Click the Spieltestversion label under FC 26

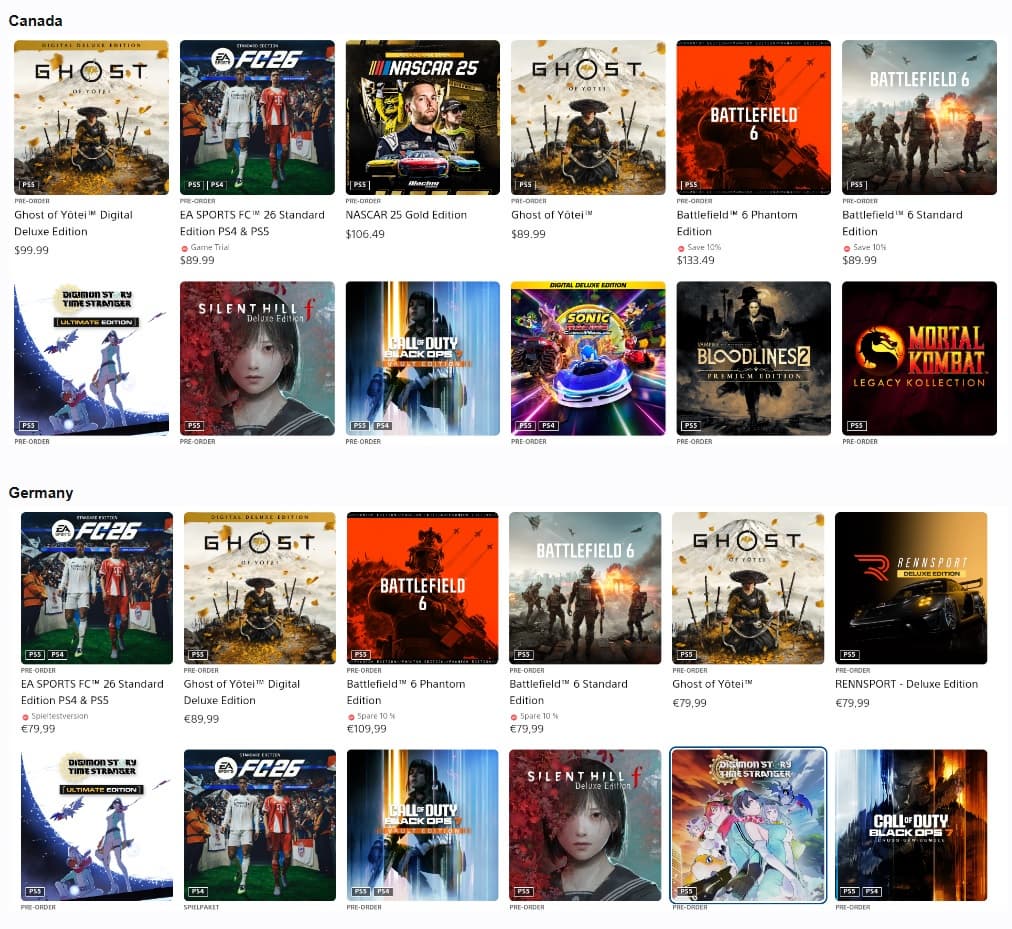coord(60,716)
